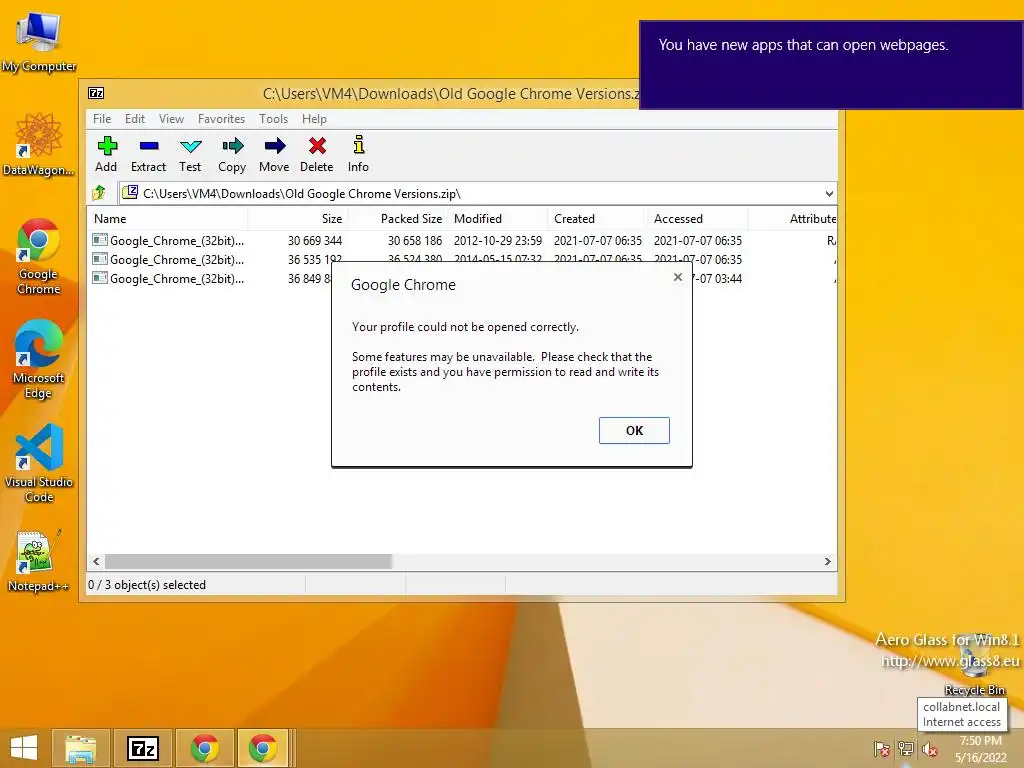This screenshot has height=768, width=1024.
Task: Open DataWagon desktop shortcut
Action: click(39, 144)
